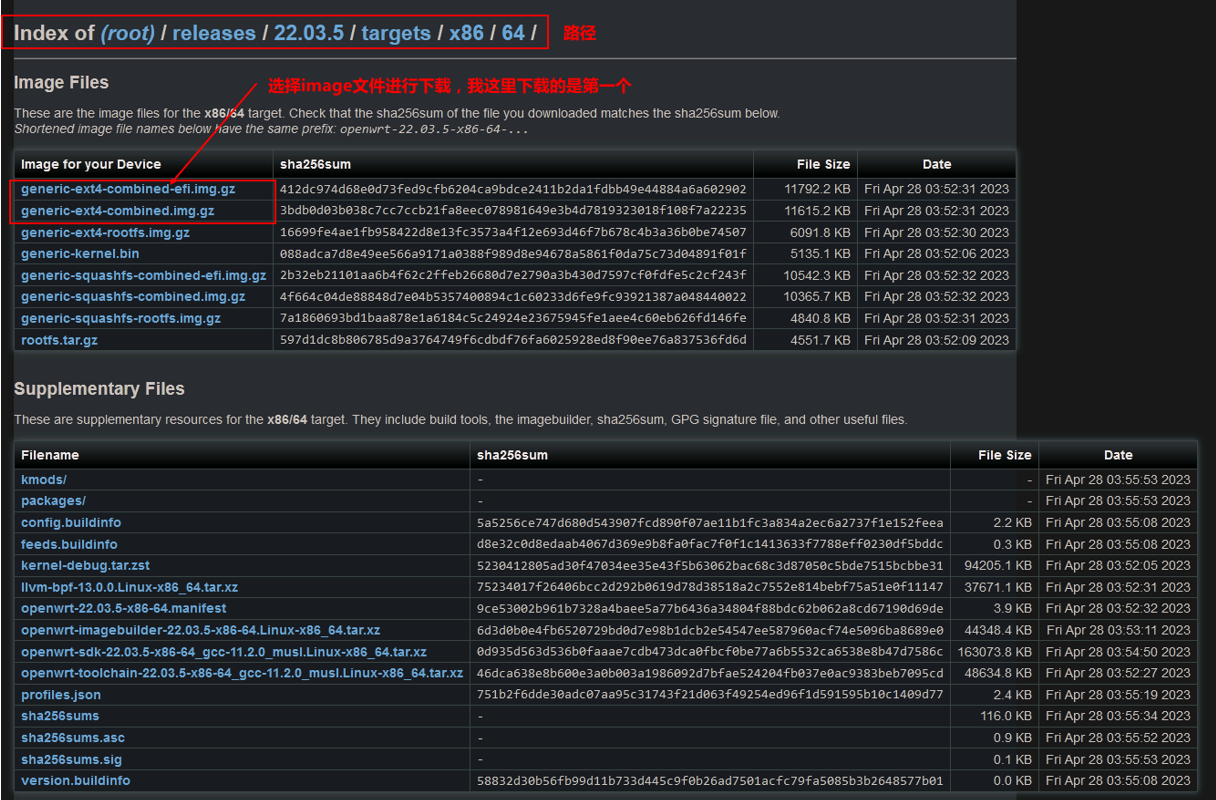Download the openwrt-imagebuilder tarball

200,631
